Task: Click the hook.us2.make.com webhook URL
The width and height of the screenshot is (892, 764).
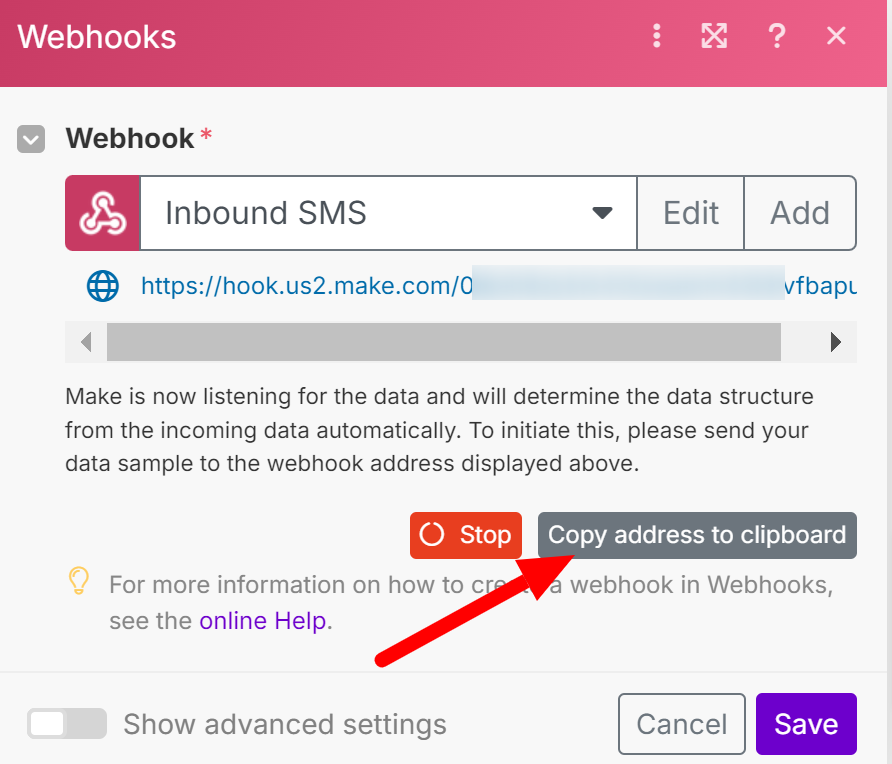Action: click(300, 287)
